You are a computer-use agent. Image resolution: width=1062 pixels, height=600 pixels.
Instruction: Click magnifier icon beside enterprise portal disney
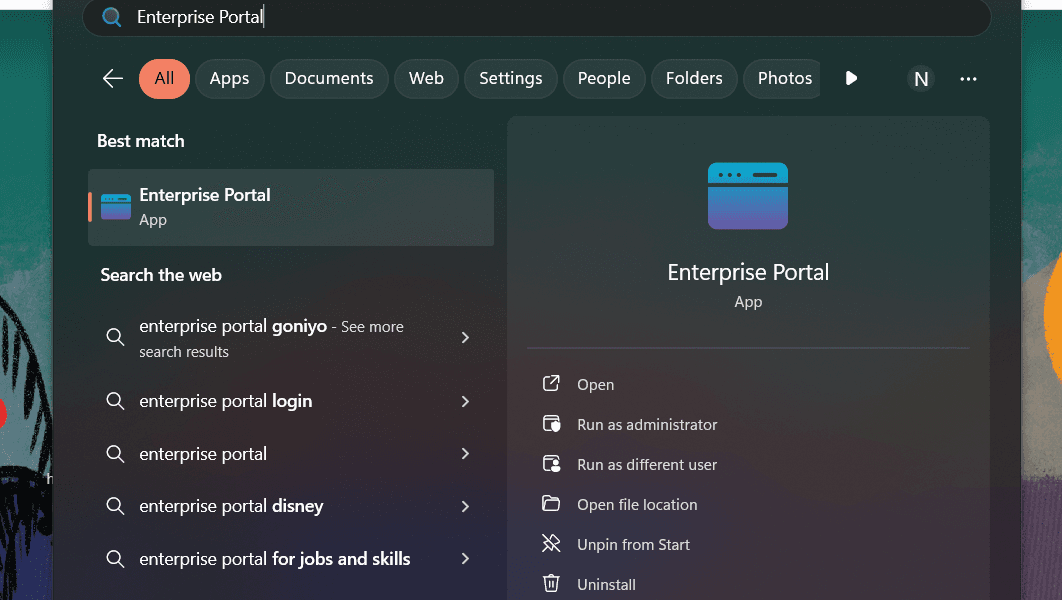115,506
